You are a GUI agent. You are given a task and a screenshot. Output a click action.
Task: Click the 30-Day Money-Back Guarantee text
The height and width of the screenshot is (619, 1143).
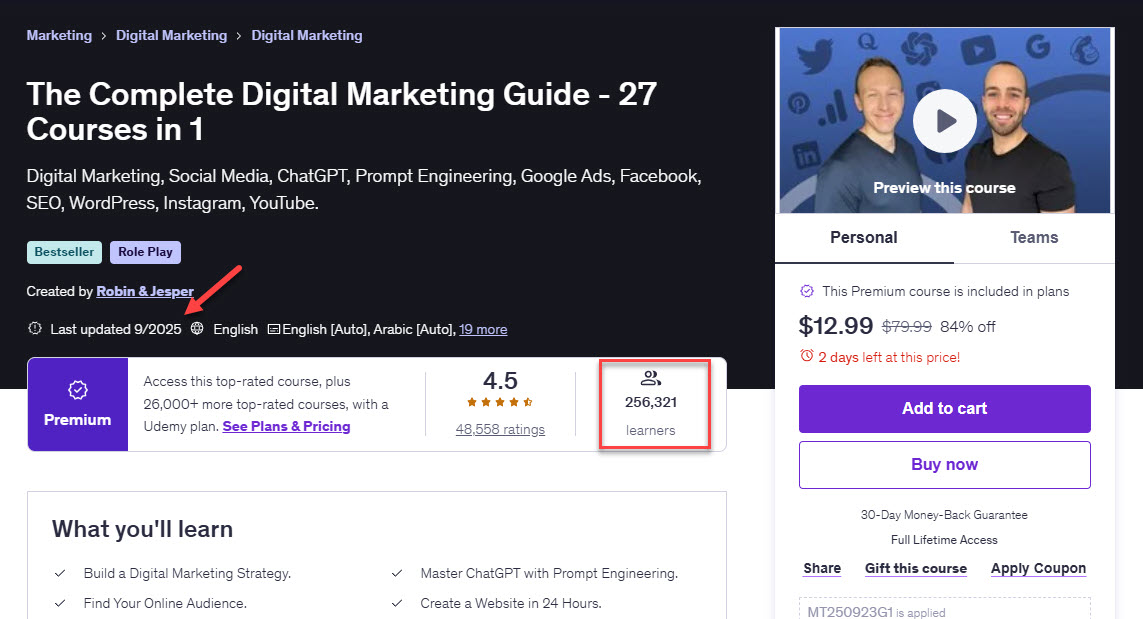pos(944,515)
